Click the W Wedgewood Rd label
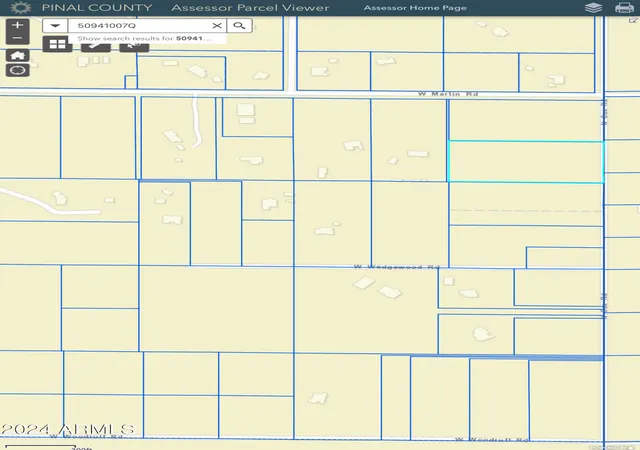This screenshot has height=450, width=640. [396, 267]
